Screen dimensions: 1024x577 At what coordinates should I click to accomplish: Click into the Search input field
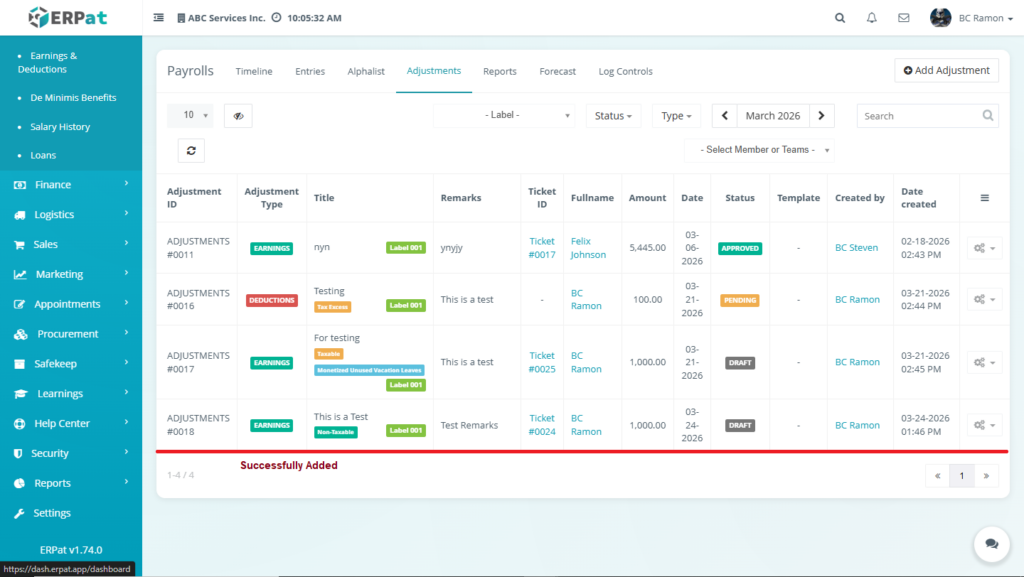coord(918,116)
